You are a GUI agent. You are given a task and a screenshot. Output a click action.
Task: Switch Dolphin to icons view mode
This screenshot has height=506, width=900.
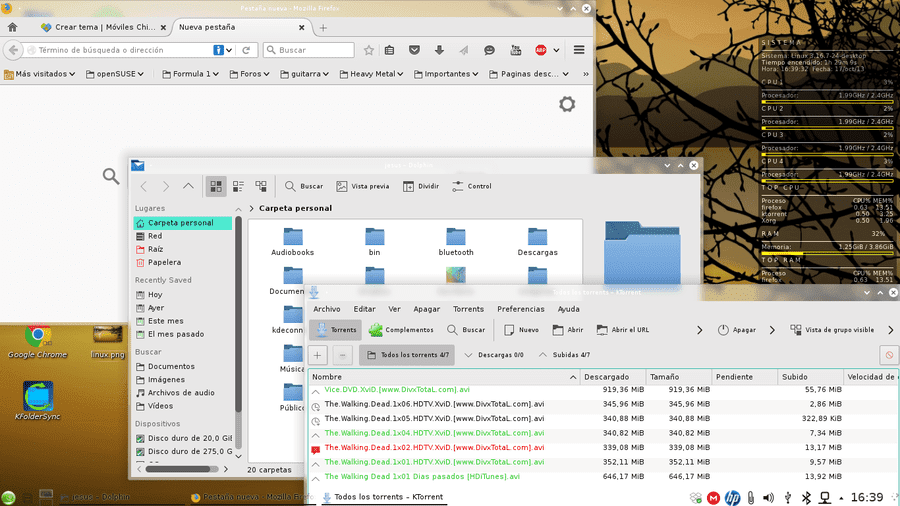point(216,186)
